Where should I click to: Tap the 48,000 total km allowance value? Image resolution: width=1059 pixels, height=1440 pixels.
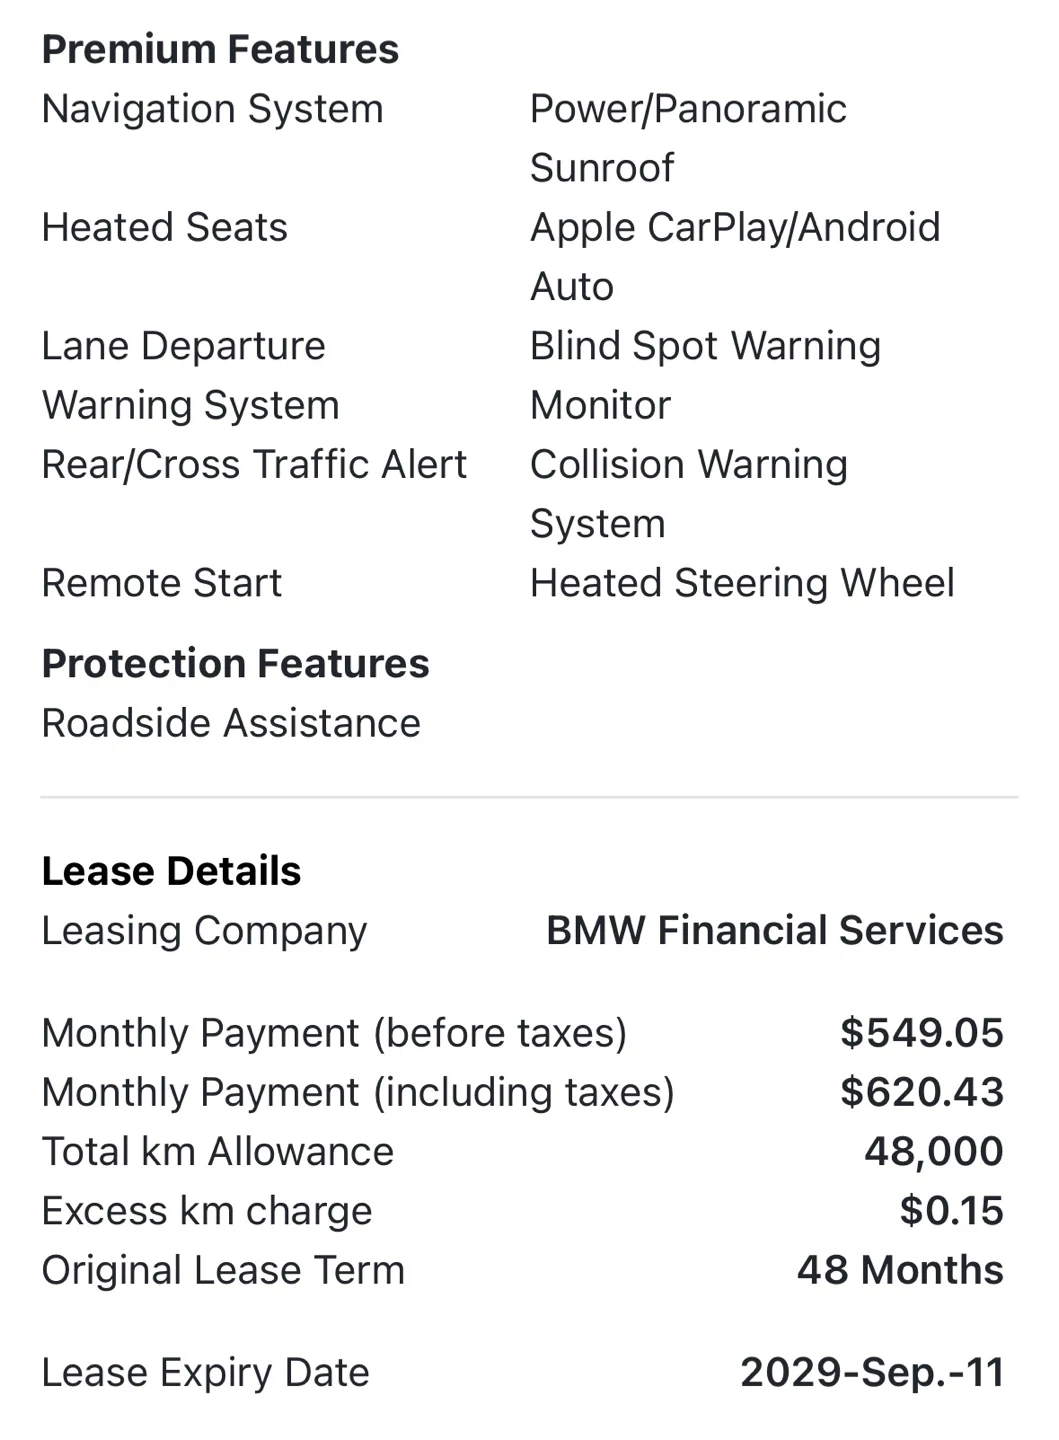(933, 1152)
